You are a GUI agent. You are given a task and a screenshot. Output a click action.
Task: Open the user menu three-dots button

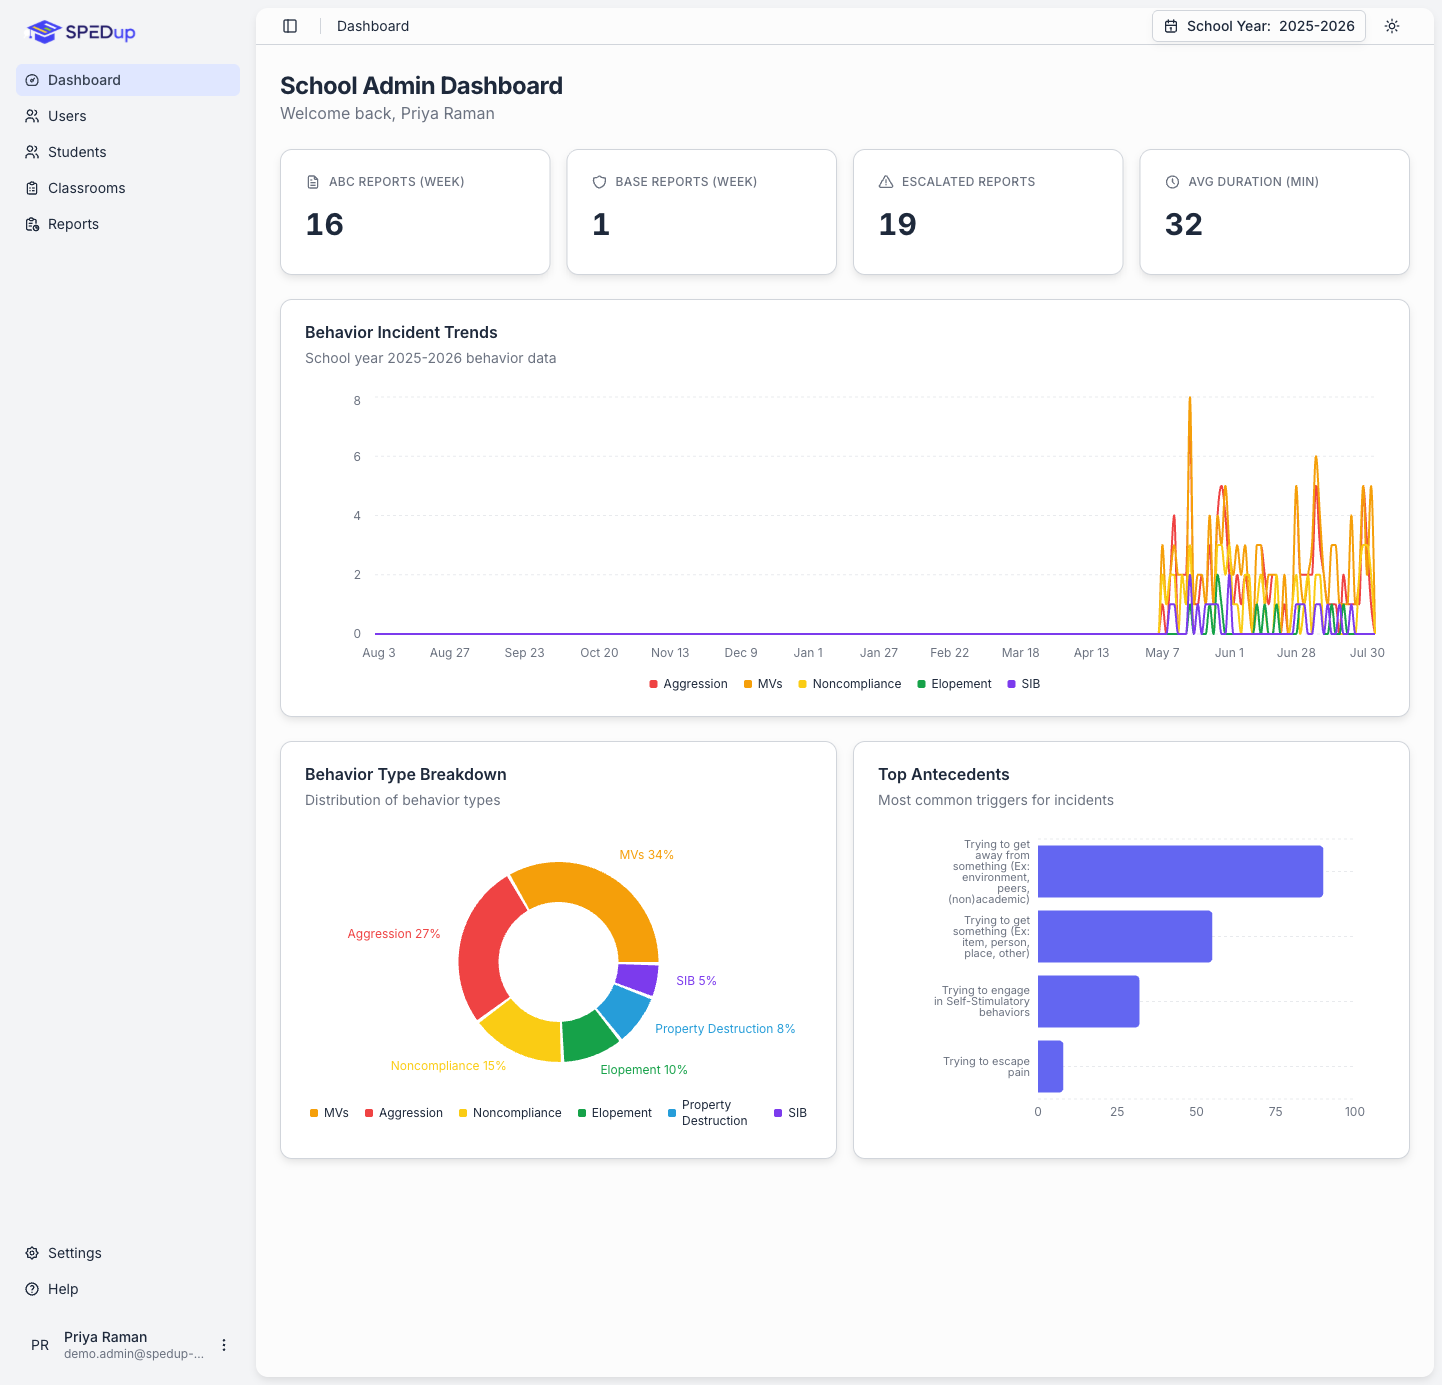click(224, 1345)
